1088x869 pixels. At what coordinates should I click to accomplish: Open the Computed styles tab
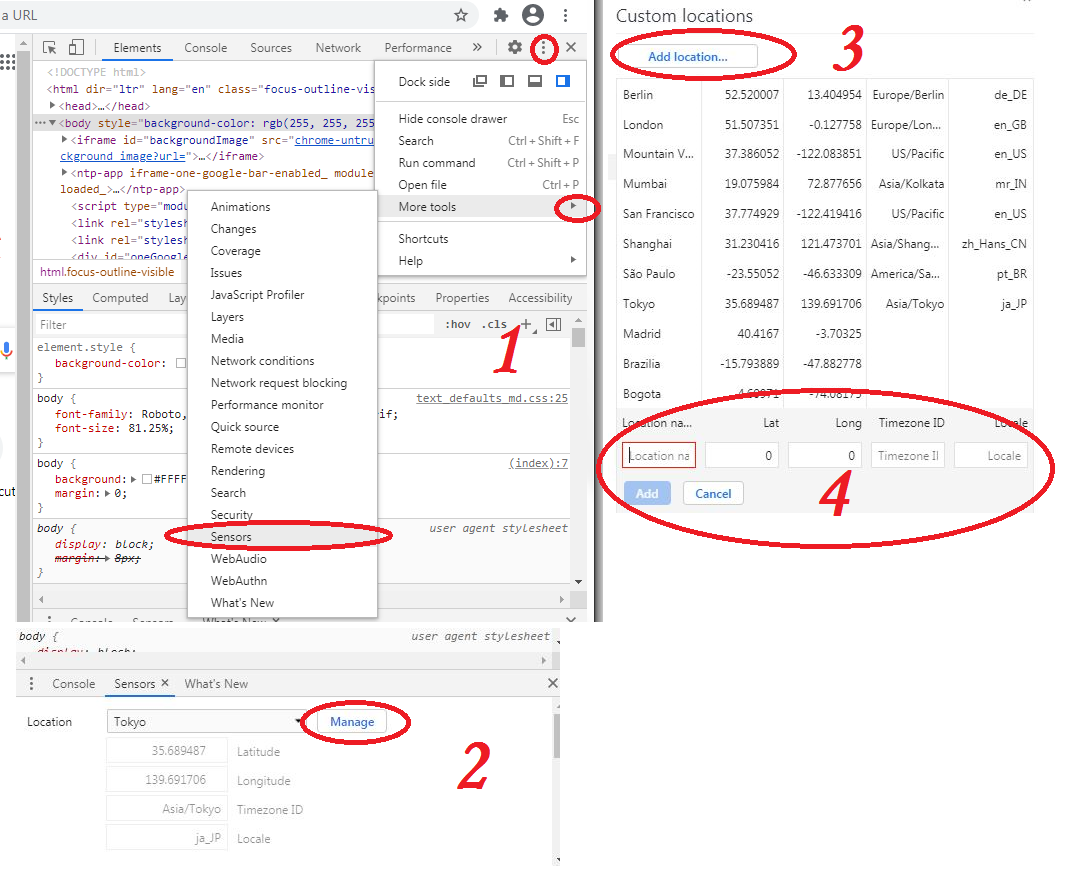point(120,298)
